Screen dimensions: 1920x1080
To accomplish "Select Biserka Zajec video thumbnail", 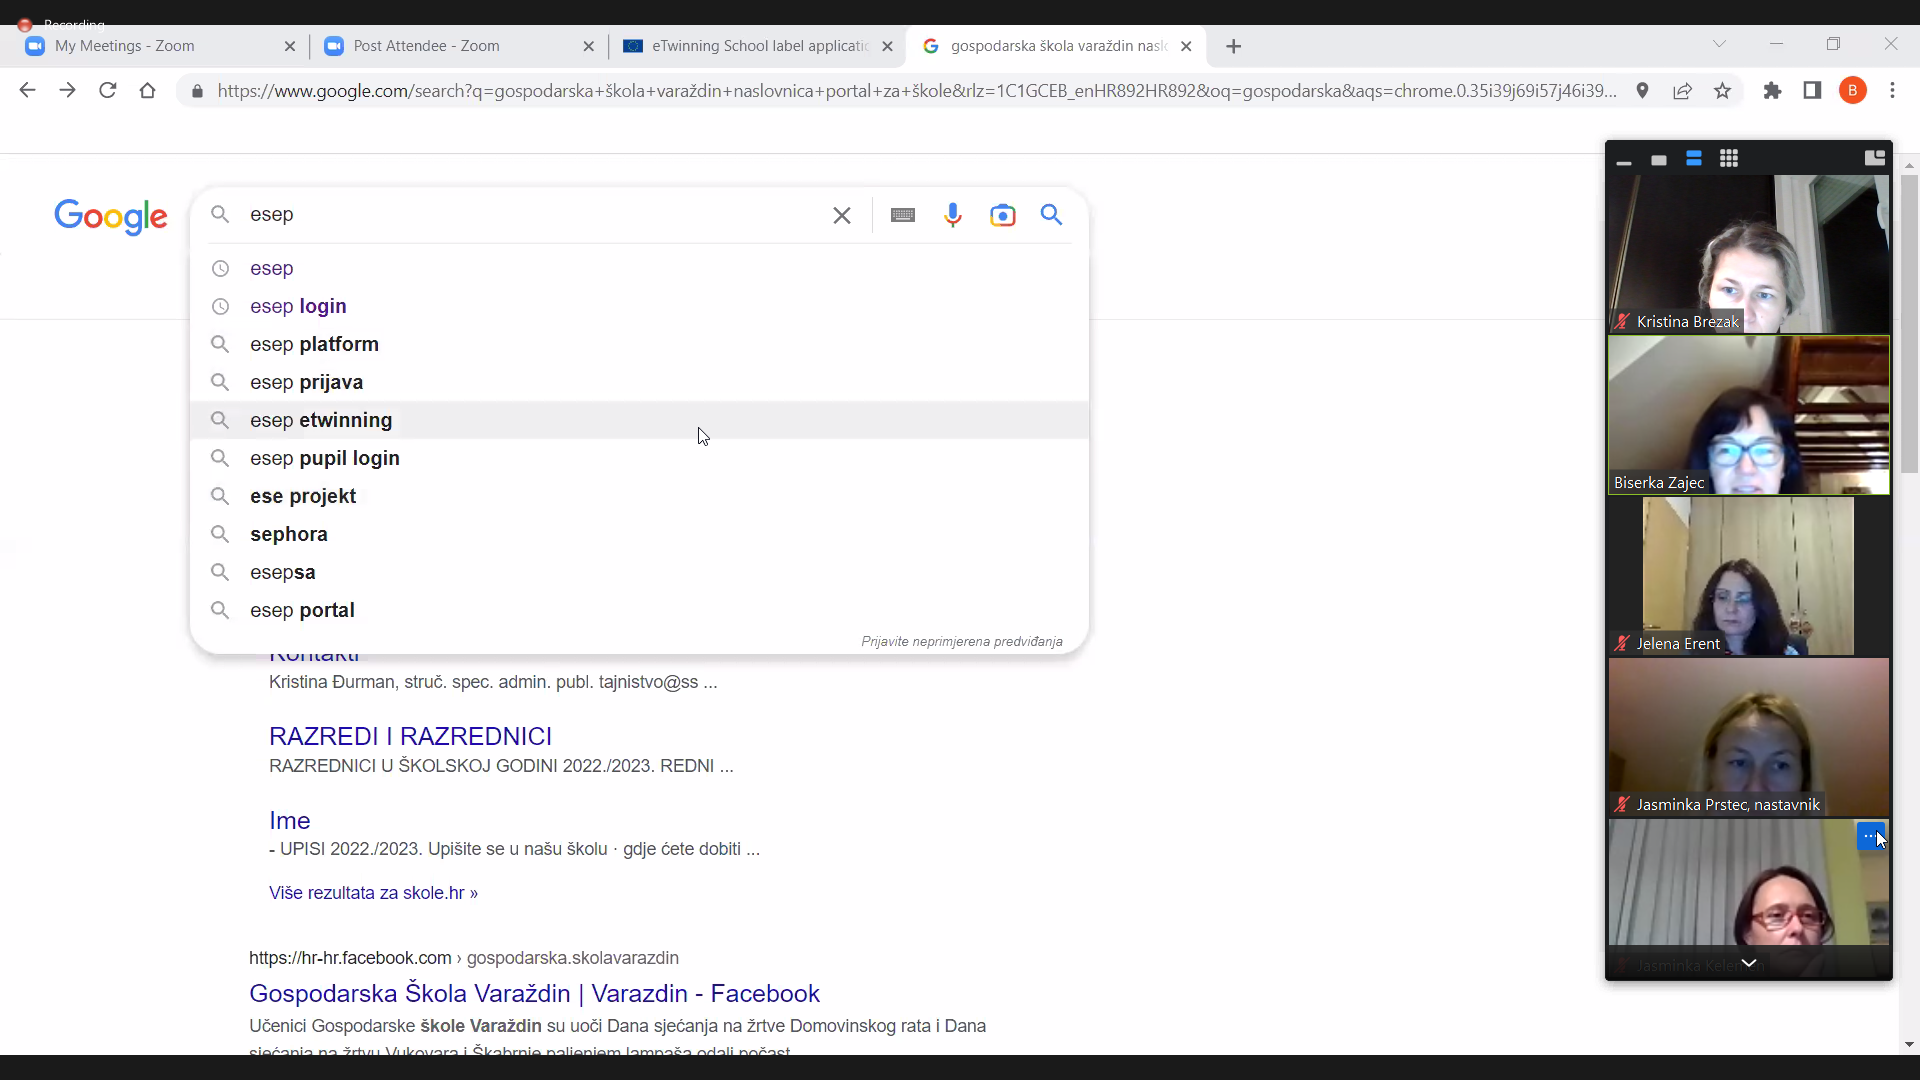I will (1748, 415).
